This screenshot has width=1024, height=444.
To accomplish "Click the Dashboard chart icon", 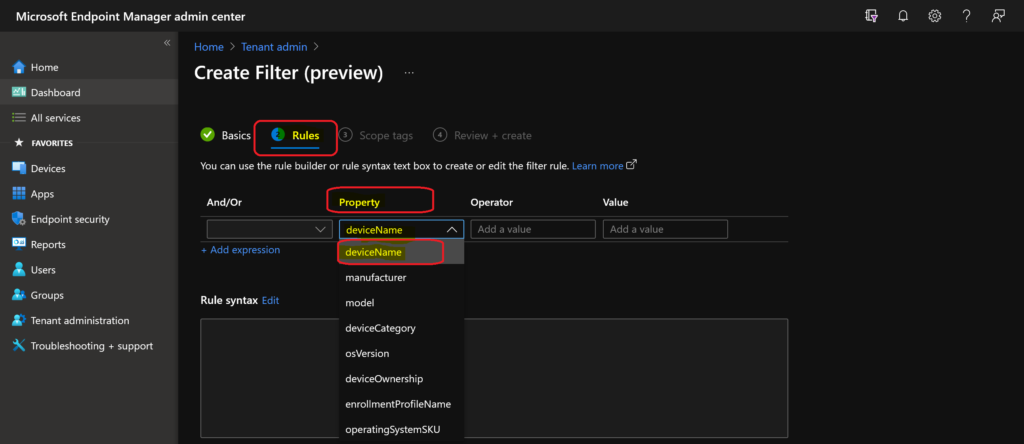I will pyautogui.click(x=19, y=93).
